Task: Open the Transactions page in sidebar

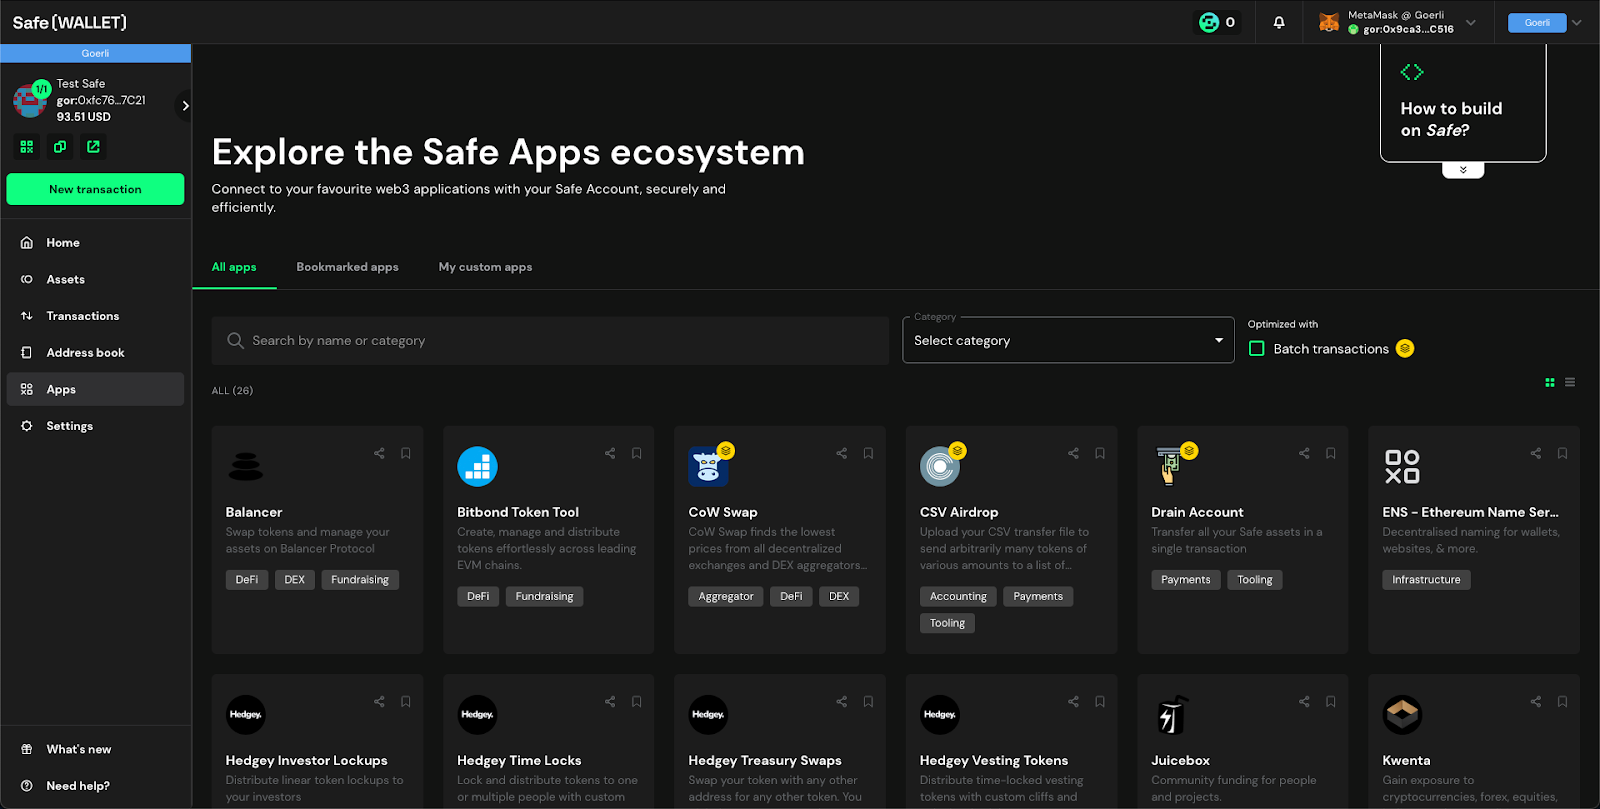Action: [x=82, y=316]
